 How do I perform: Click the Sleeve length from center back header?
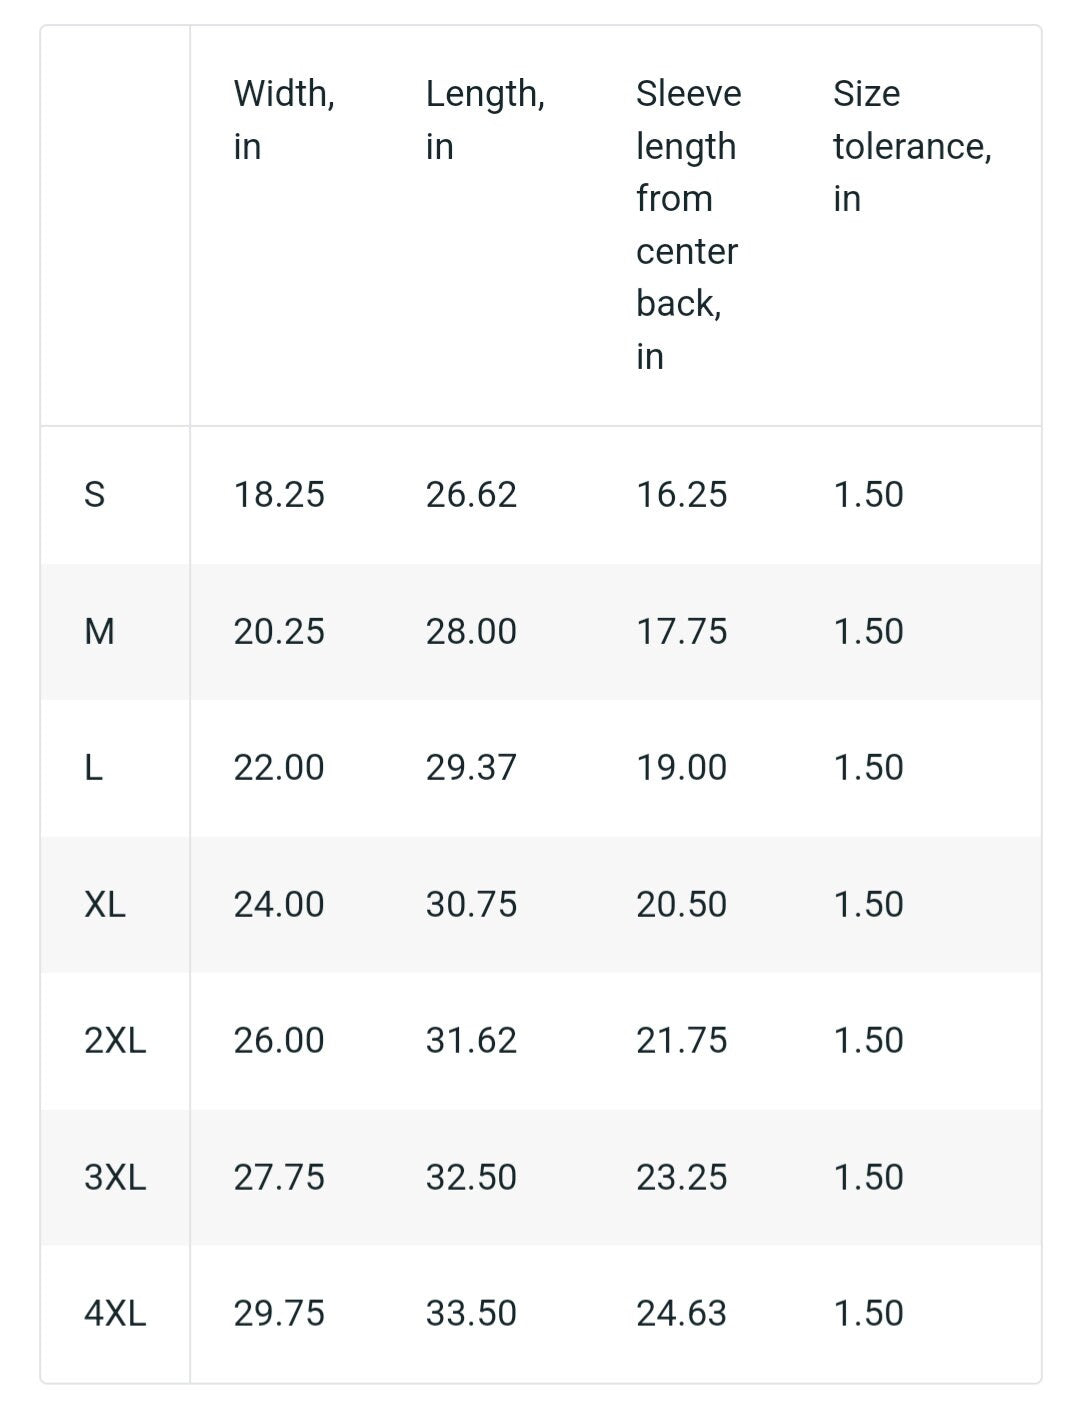pos(688,224)
